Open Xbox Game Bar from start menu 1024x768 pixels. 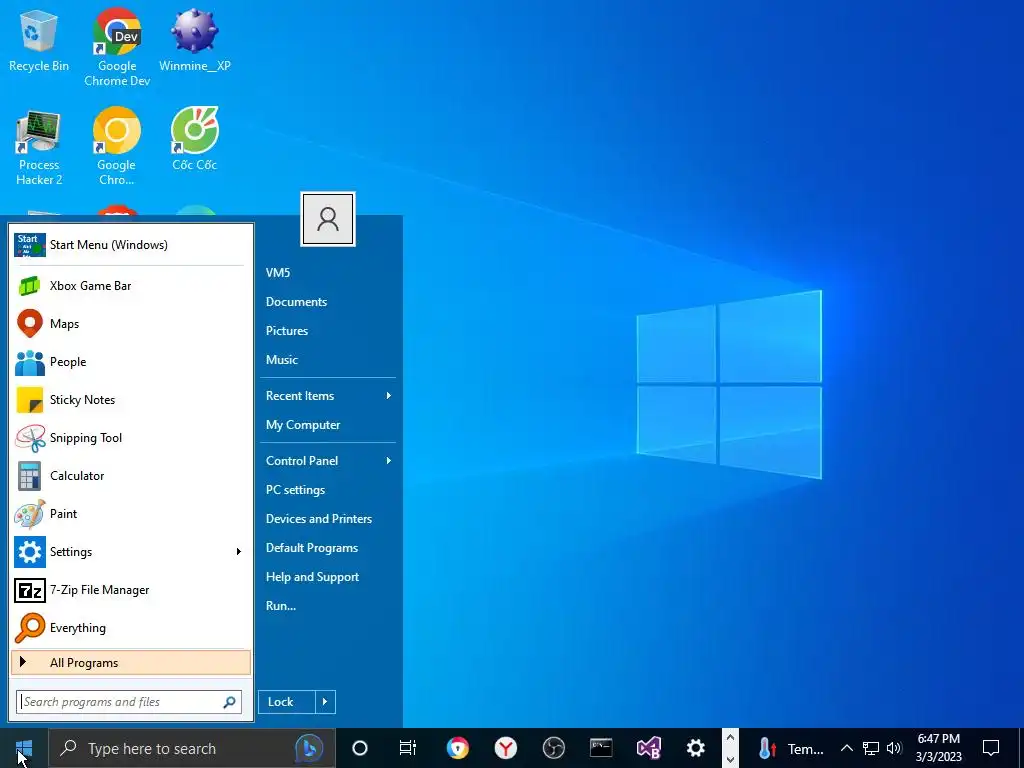click(131, 286)
